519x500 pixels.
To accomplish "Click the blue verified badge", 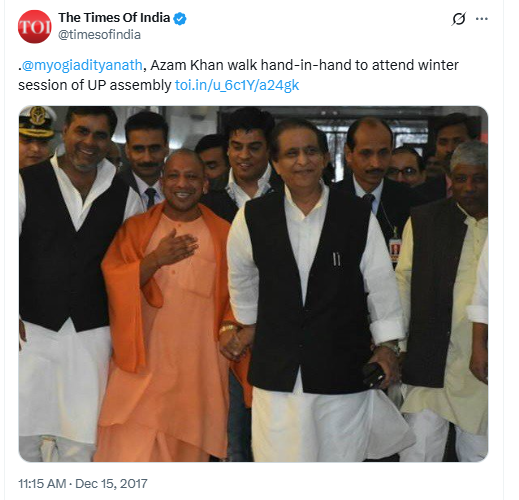I will coord(180,18).
